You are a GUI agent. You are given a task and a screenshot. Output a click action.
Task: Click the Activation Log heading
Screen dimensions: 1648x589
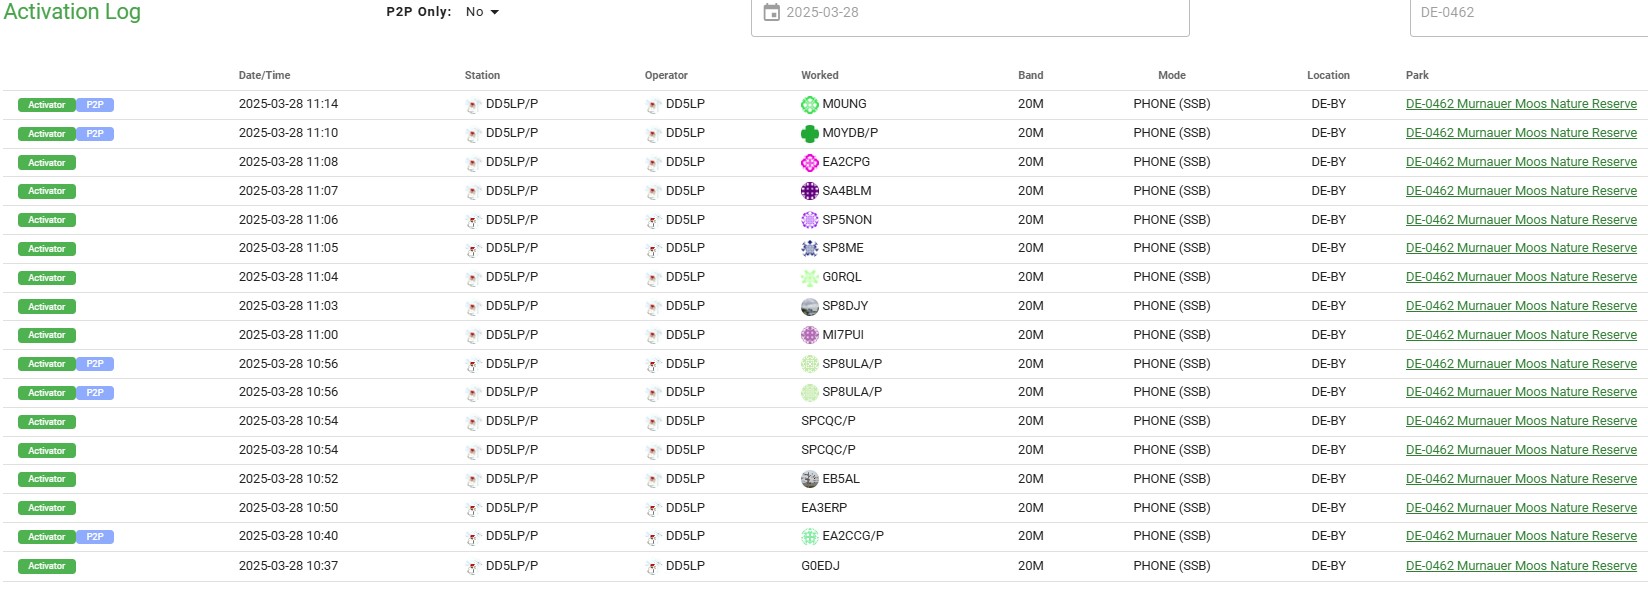(72, 12)
